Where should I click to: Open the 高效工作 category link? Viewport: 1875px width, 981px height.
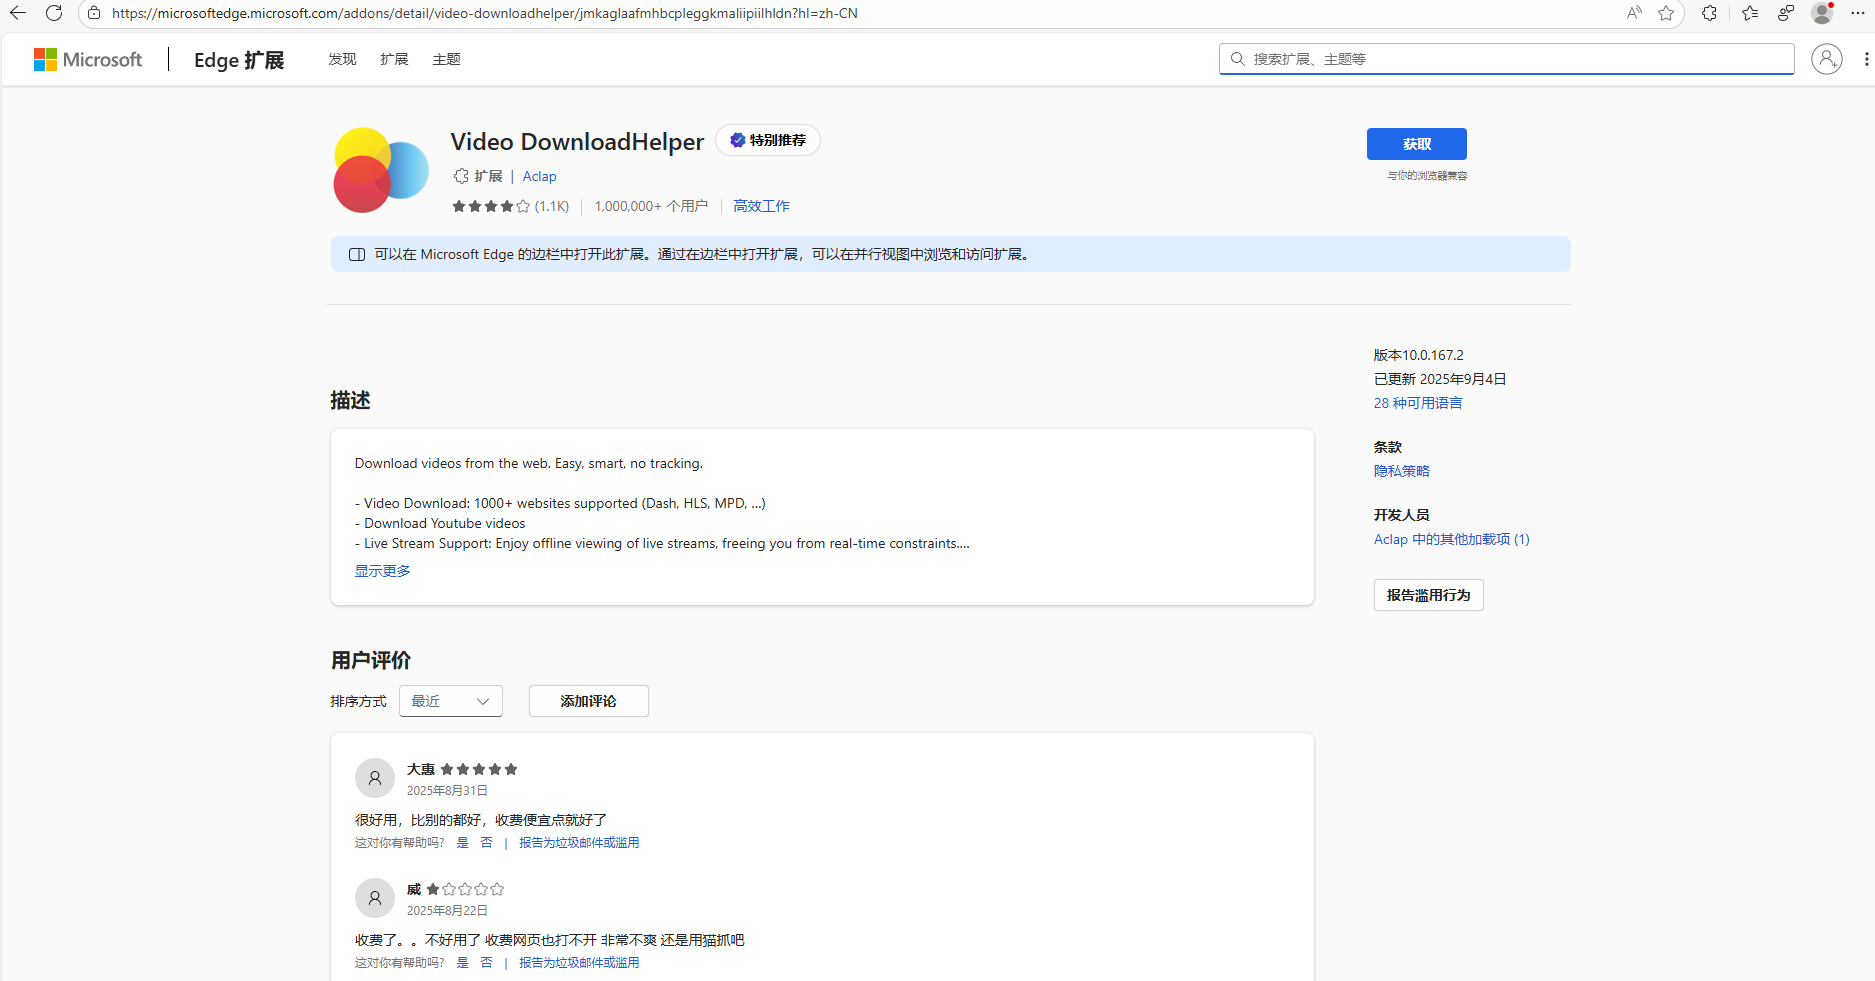tap(761, 206)
